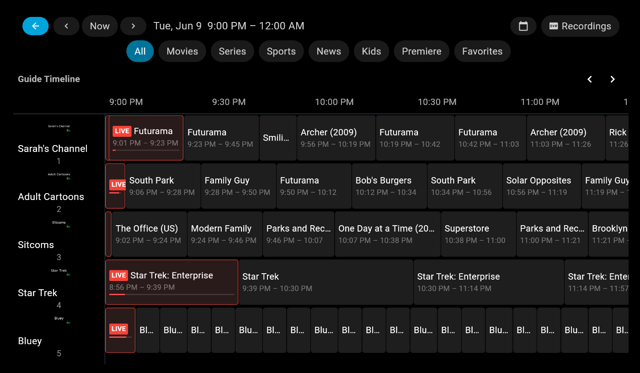Open the Smili... program cell

(278, 138)
